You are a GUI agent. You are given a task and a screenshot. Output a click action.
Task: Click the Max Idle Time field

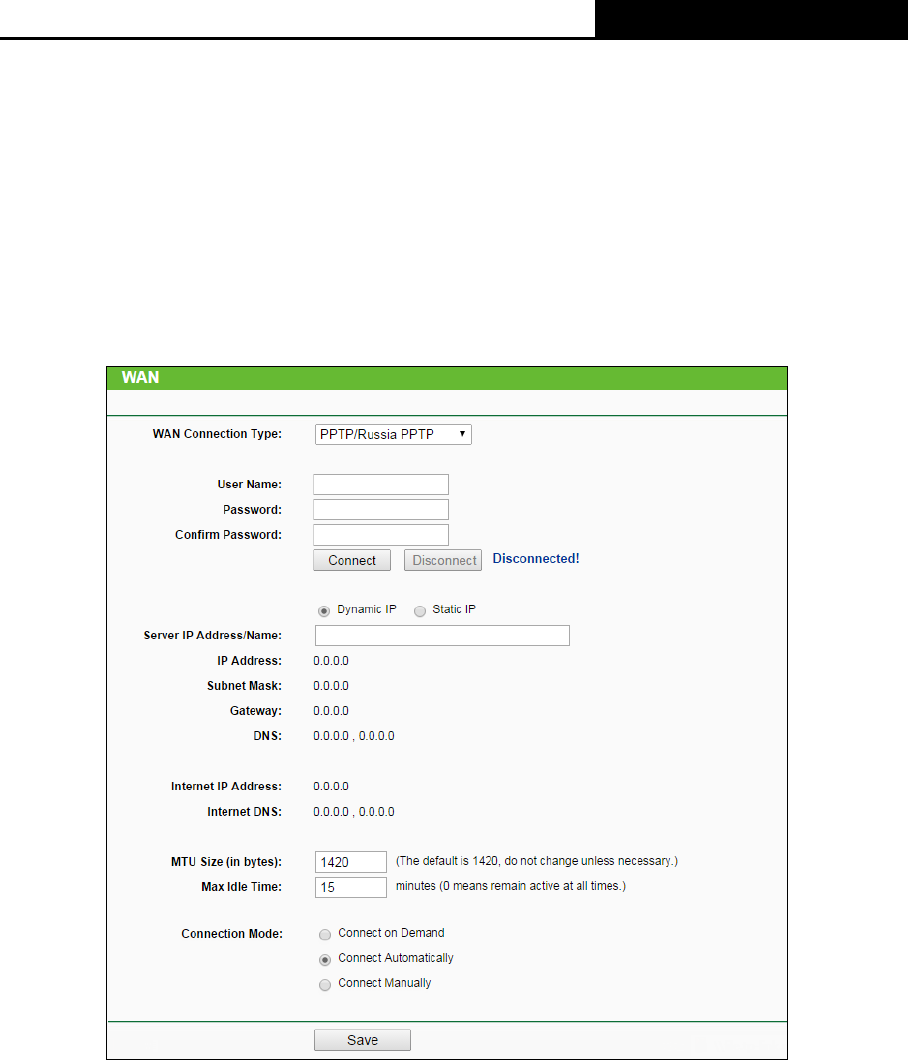click(351, 887)
